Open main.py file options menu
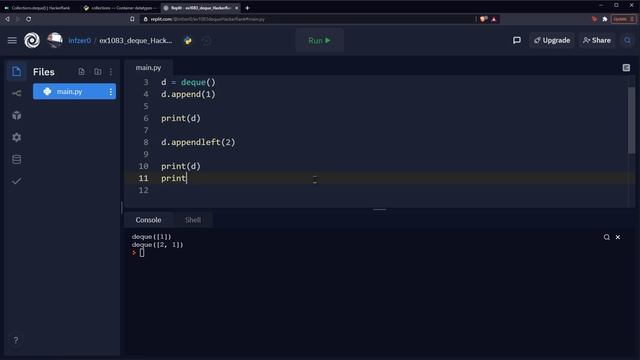640x360 pixels. 111,92
